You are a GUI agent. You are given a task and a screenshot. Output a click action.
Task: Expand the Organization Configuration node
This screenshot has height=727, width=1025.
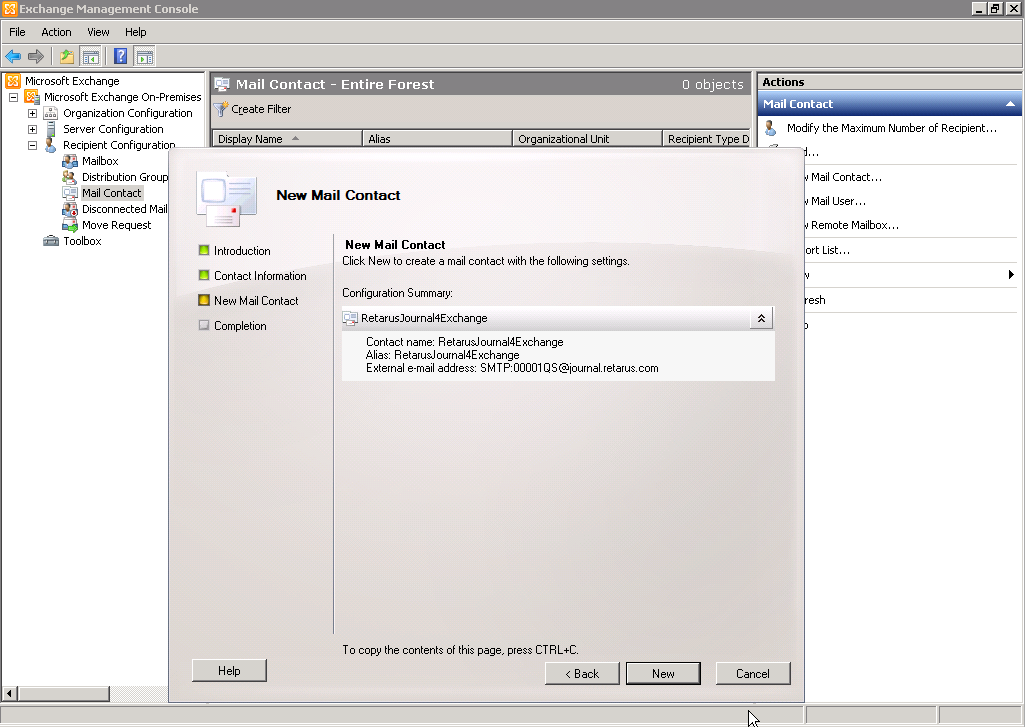pyautogui.click(x=32, y=113)
